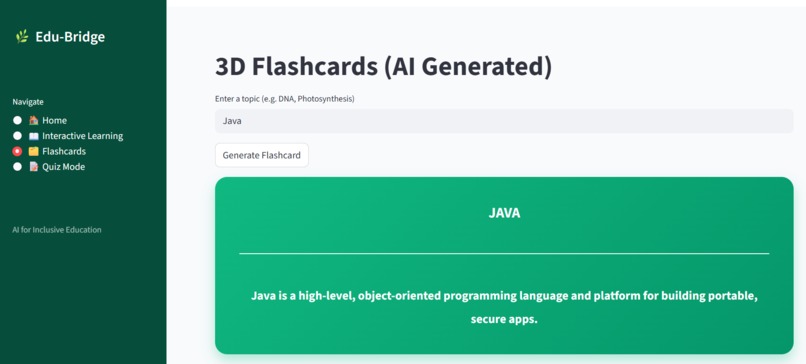Click the folder icon beside Flashcards
The height and width of the screenshot is (364, 806).
(33, 152)
